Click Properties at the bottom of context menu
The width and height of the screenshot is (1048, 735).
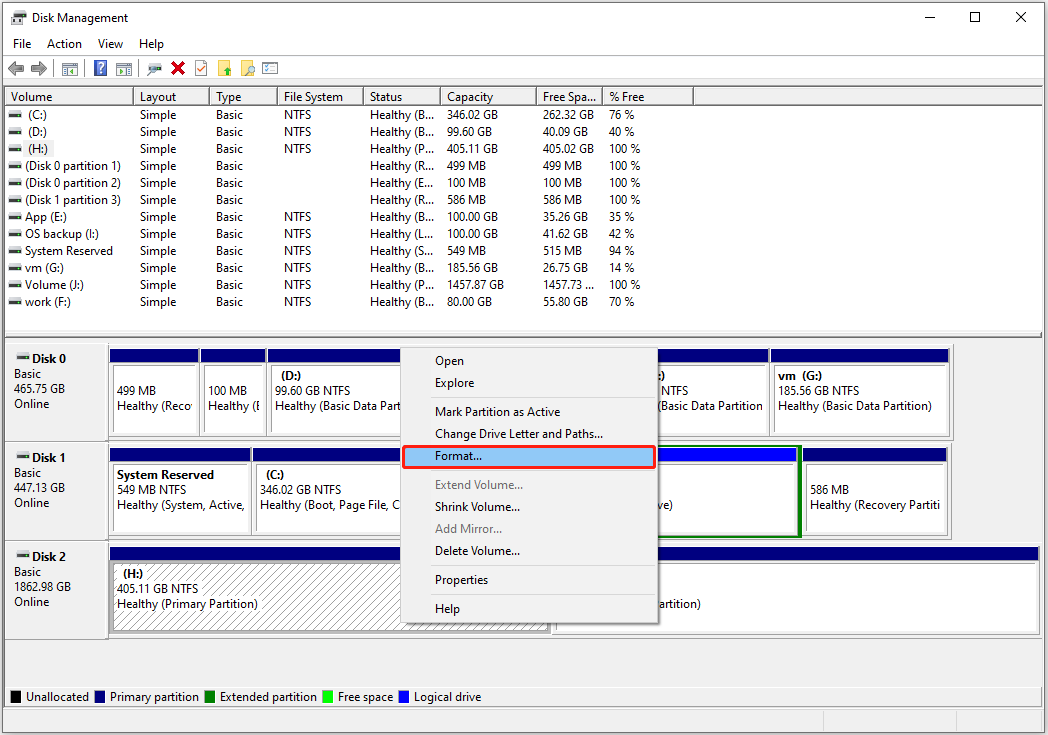click(x=461, y=579)
